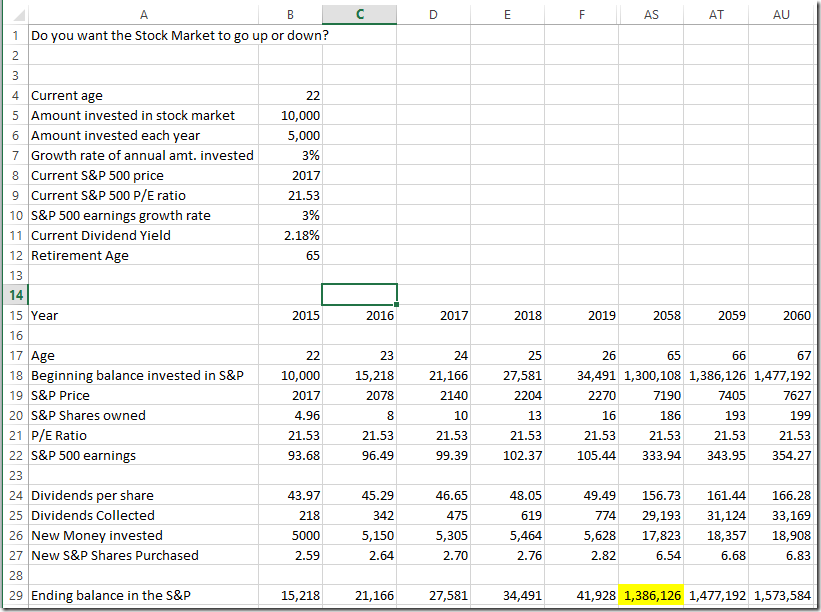Click the 29,193 dividends collected cell
Viewport: 821px width, 612px height.
point(651,515)
